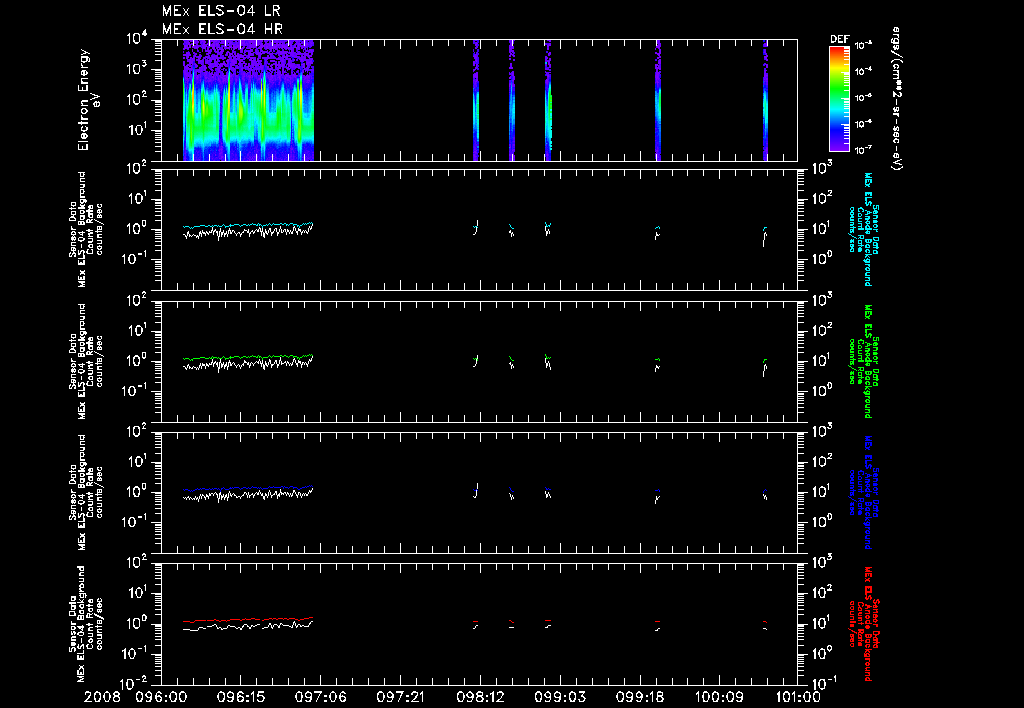Click the DEF rainbow color bar
Image resolution: width=1024 pixels, height=708 pixels.
839,99
